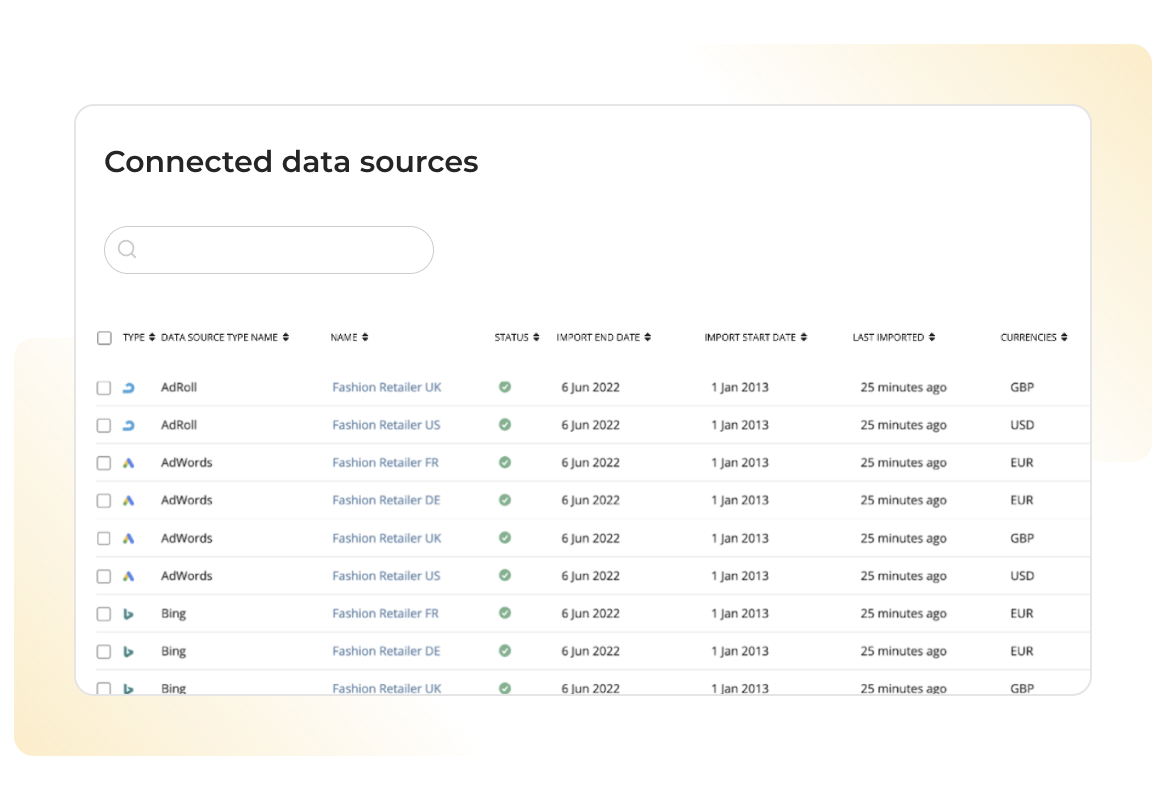The width and height of the screenshot is (1168, 800).
Task: Sort by DATA SOURCE TYPE NAME column
Action: point(225,337)
